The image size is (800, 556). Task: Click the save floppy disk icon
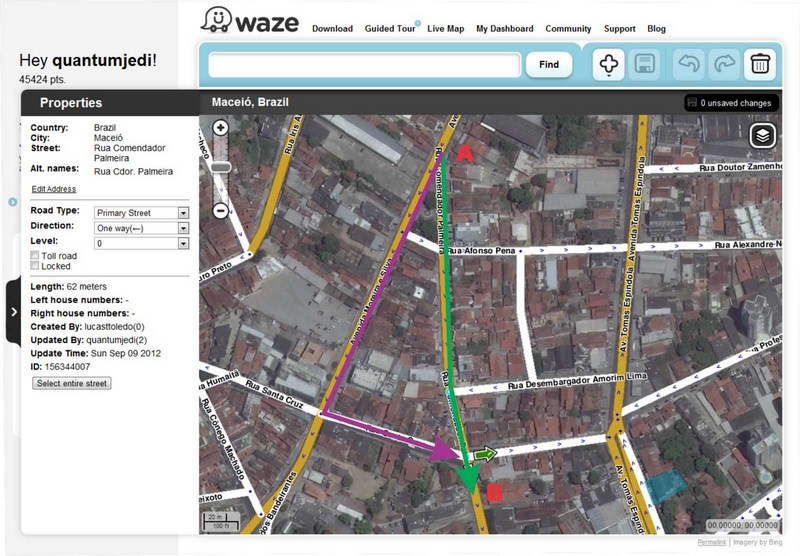(644, 64)
